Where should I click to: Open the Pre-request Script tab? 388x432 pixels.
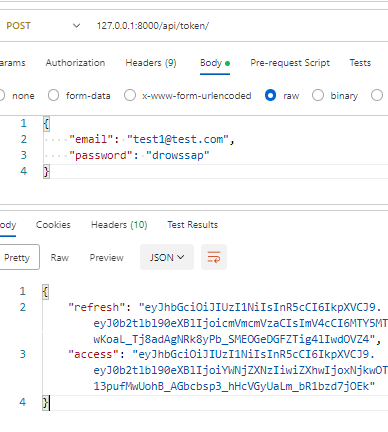(x=290, y=63)
